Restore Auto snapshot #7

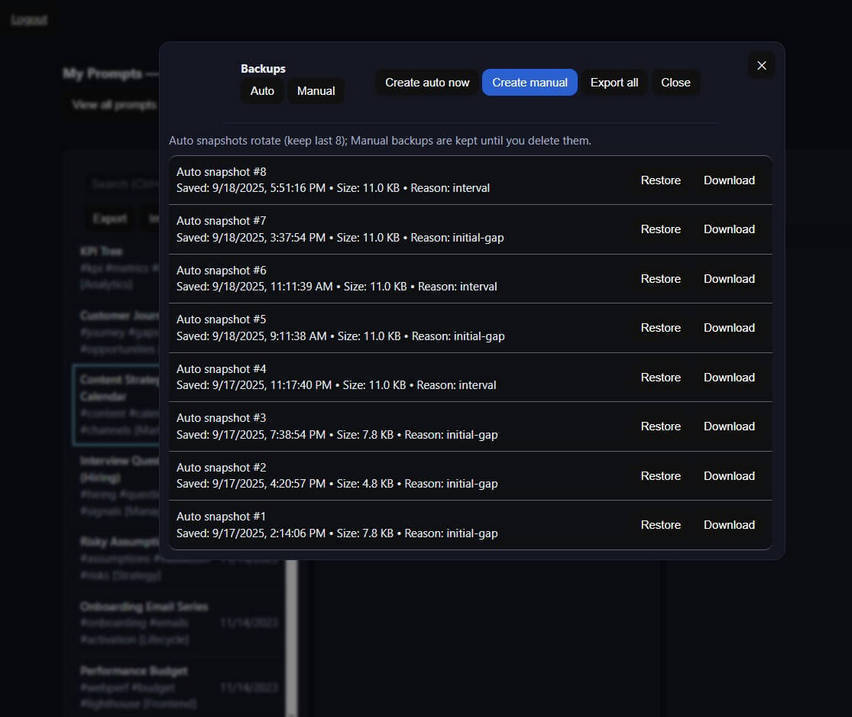660,230
